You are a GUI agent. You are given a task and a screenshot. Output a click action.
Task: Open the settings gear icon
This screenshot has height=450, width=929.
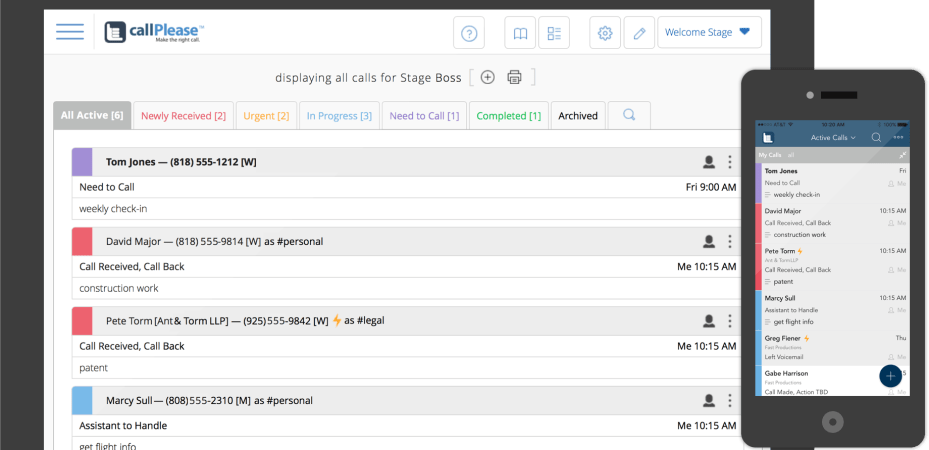point(604,33)
